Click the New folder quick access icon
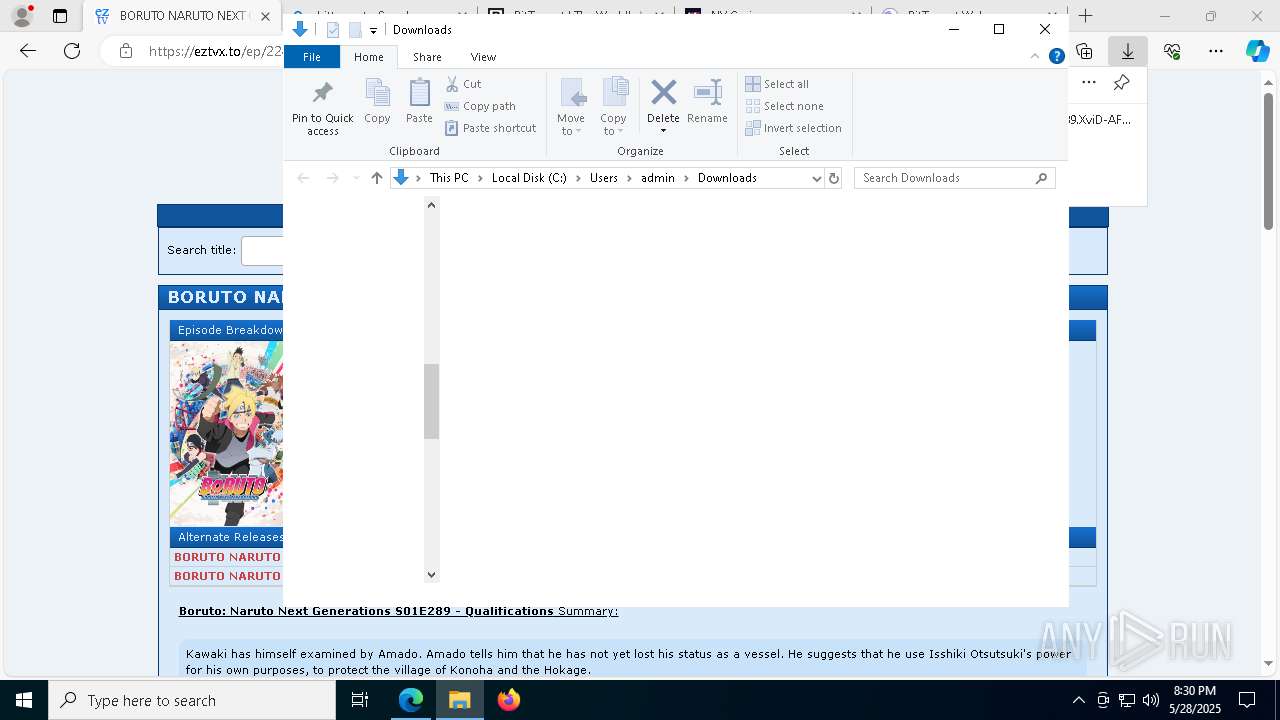This screenshot has width=1280, height=720. click(355, 30)
